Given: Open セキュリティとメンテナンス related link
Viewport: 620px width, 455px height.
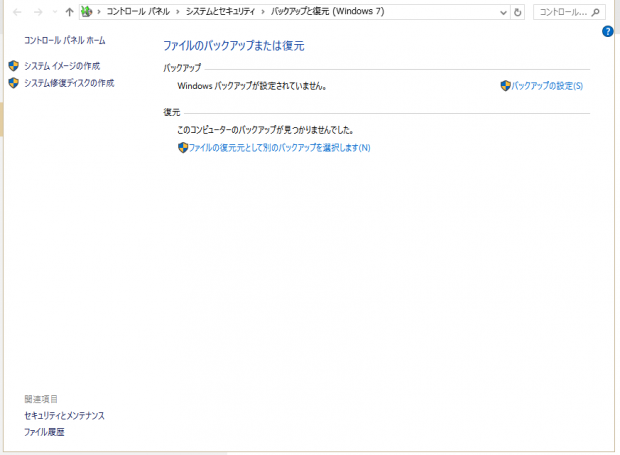Looking at the screenshot, I should coord(64,415).
